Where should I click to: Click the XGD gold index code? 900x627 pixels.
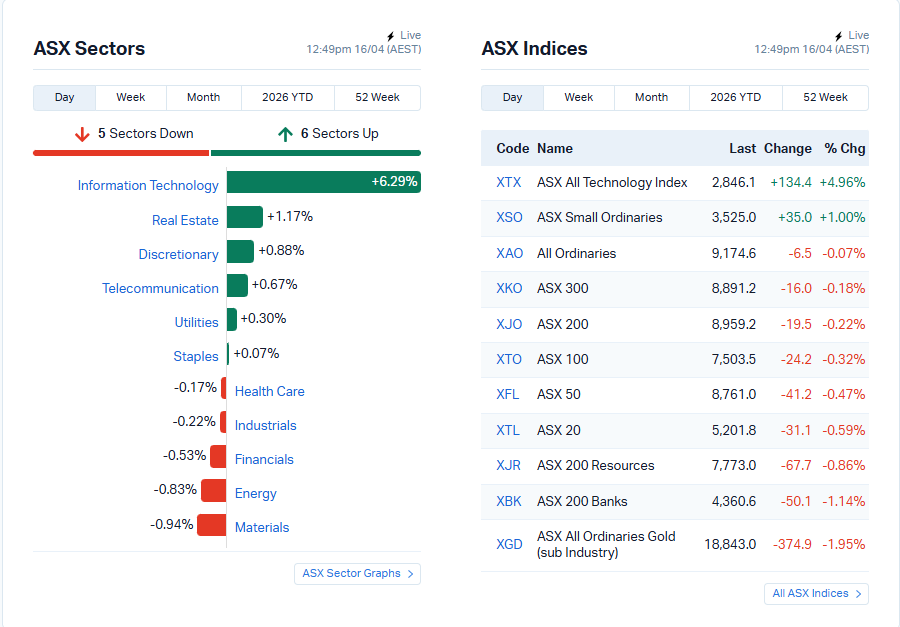(509, 545)
